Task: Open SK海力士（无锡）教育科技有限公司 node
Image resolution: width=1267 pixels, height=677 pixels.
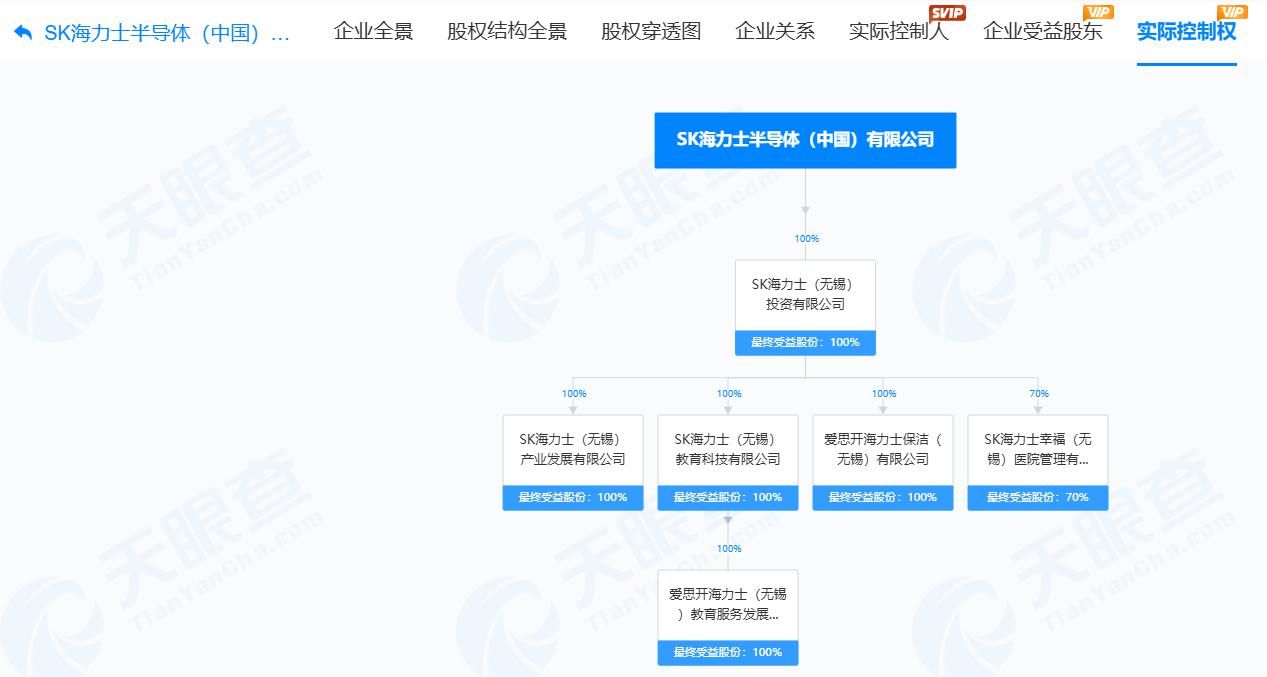Action: [728, 450]
